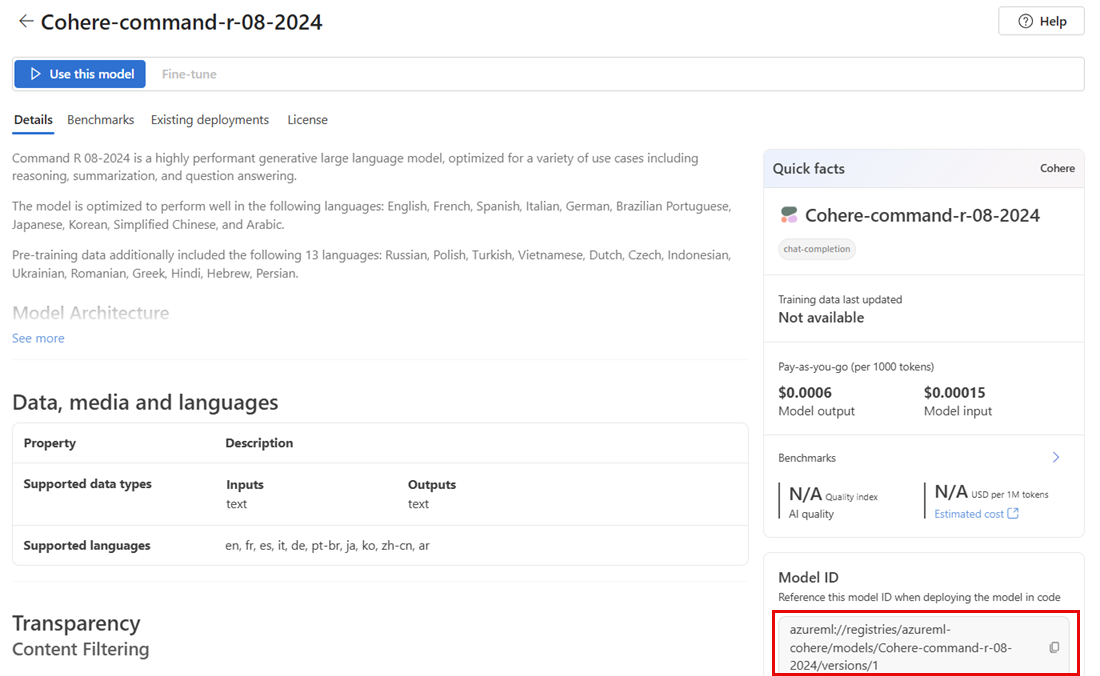Screen dimensions: 1100x676
Task: Click the Transparency heading
Action: click(76, 623)
